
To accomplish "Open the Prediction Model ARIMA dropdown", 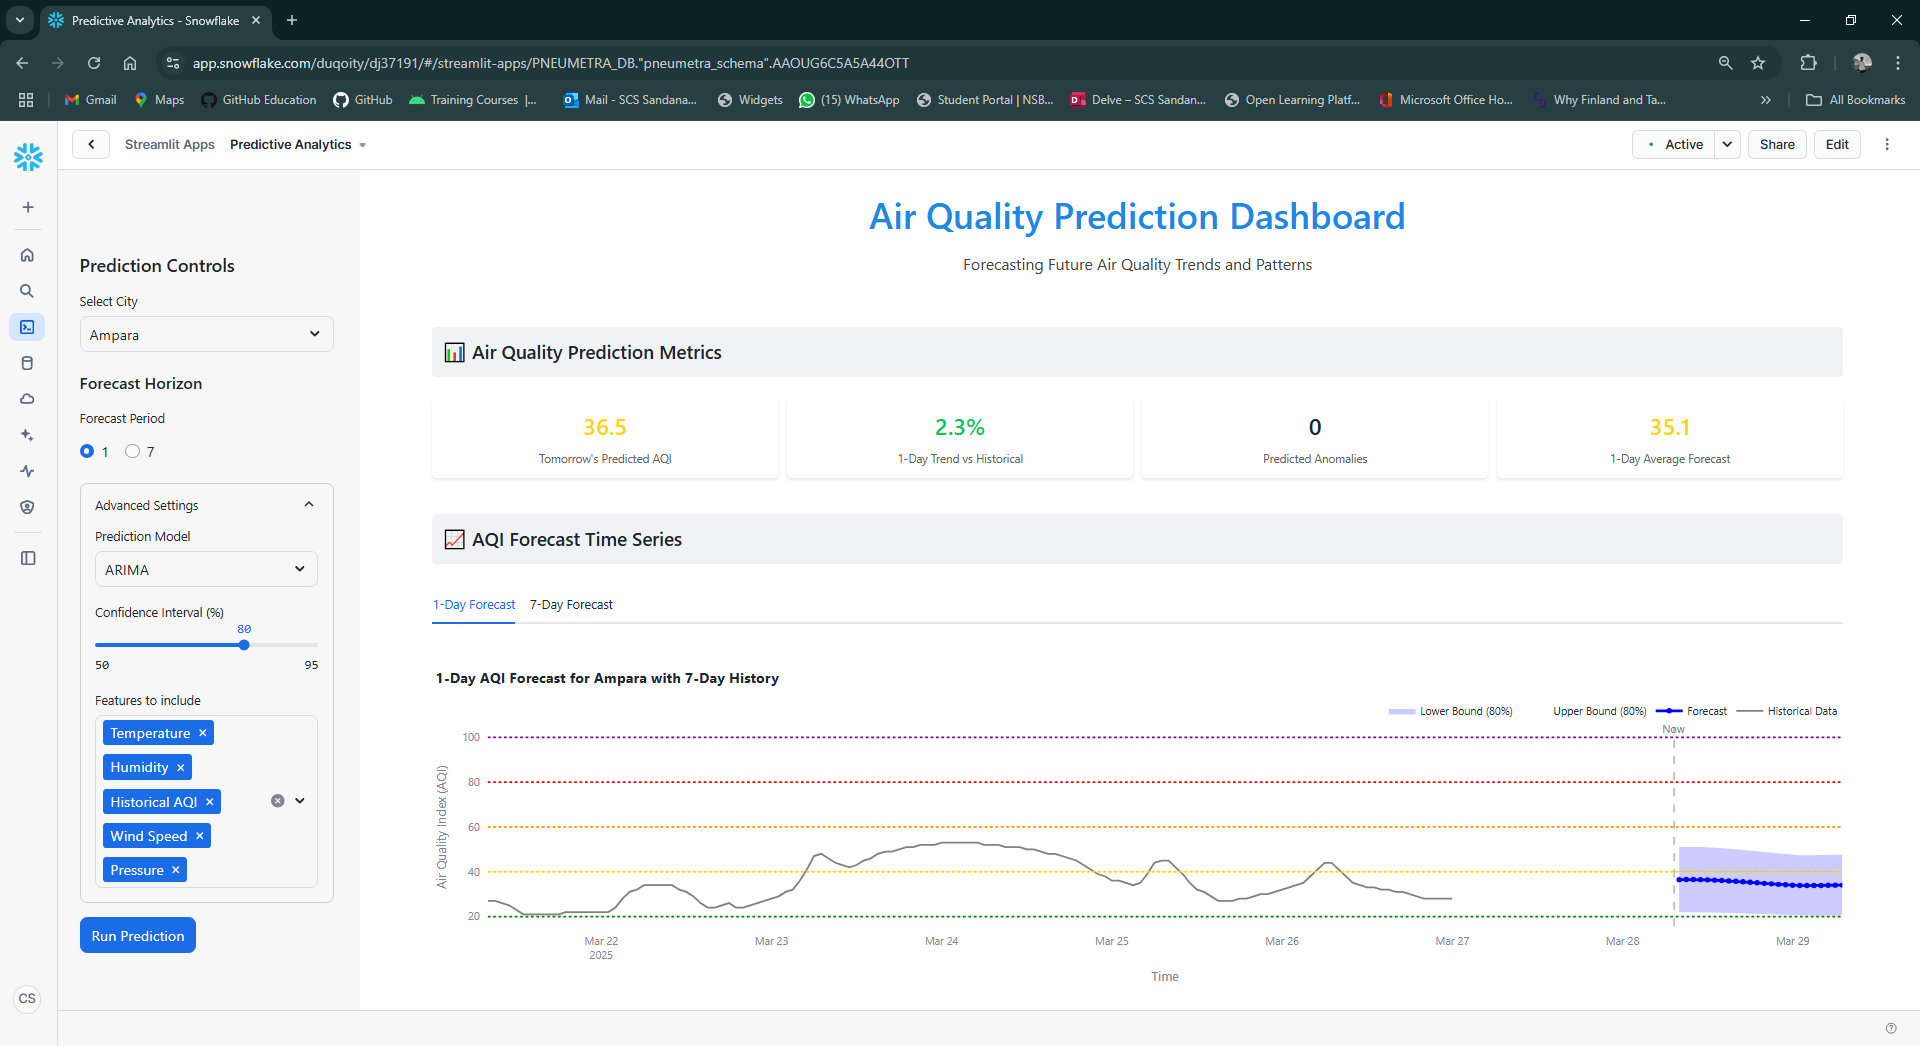I will pyautogui.click(x=205, y=569).
